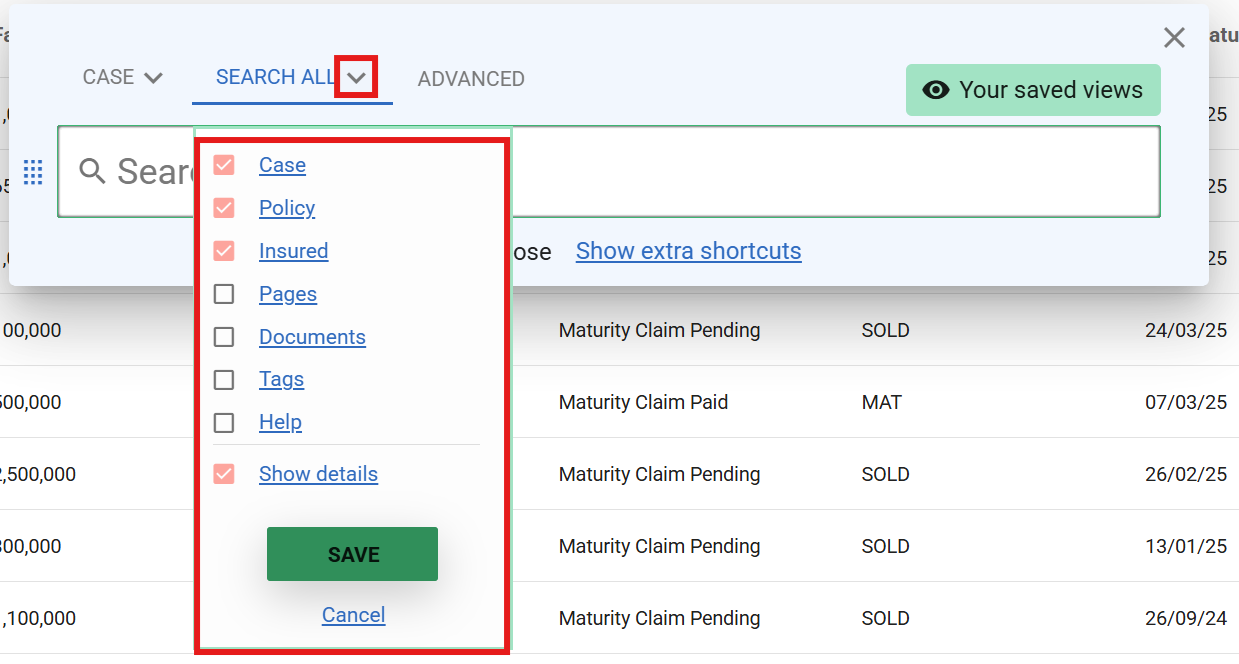Expand the CASE dropdown chevron
Image resolution: width=1239 pixels, height=664 pixels.
pyautogui.click(x=153, y=78)
